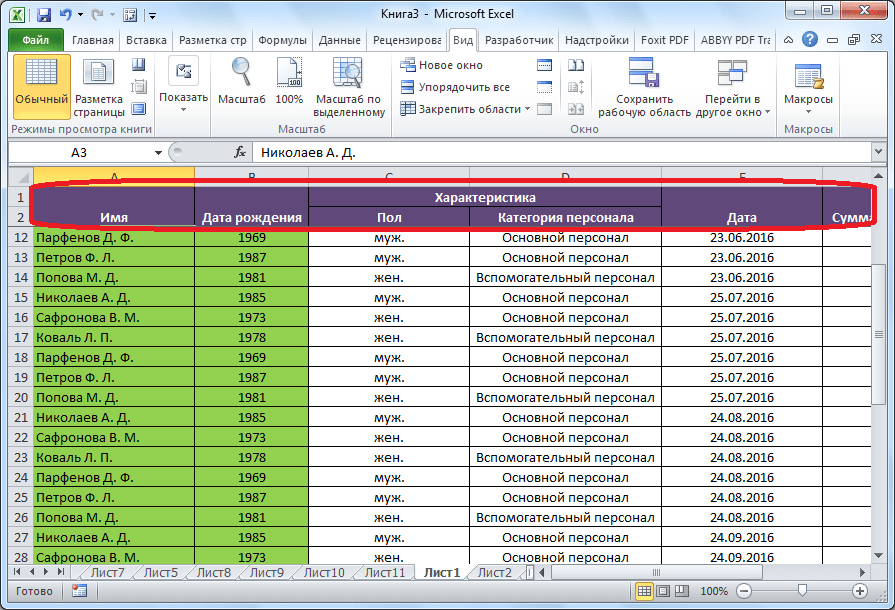Click the Save icon in quick access toolbar
This screenshot has width=895, height=610.
coord(44,15)
